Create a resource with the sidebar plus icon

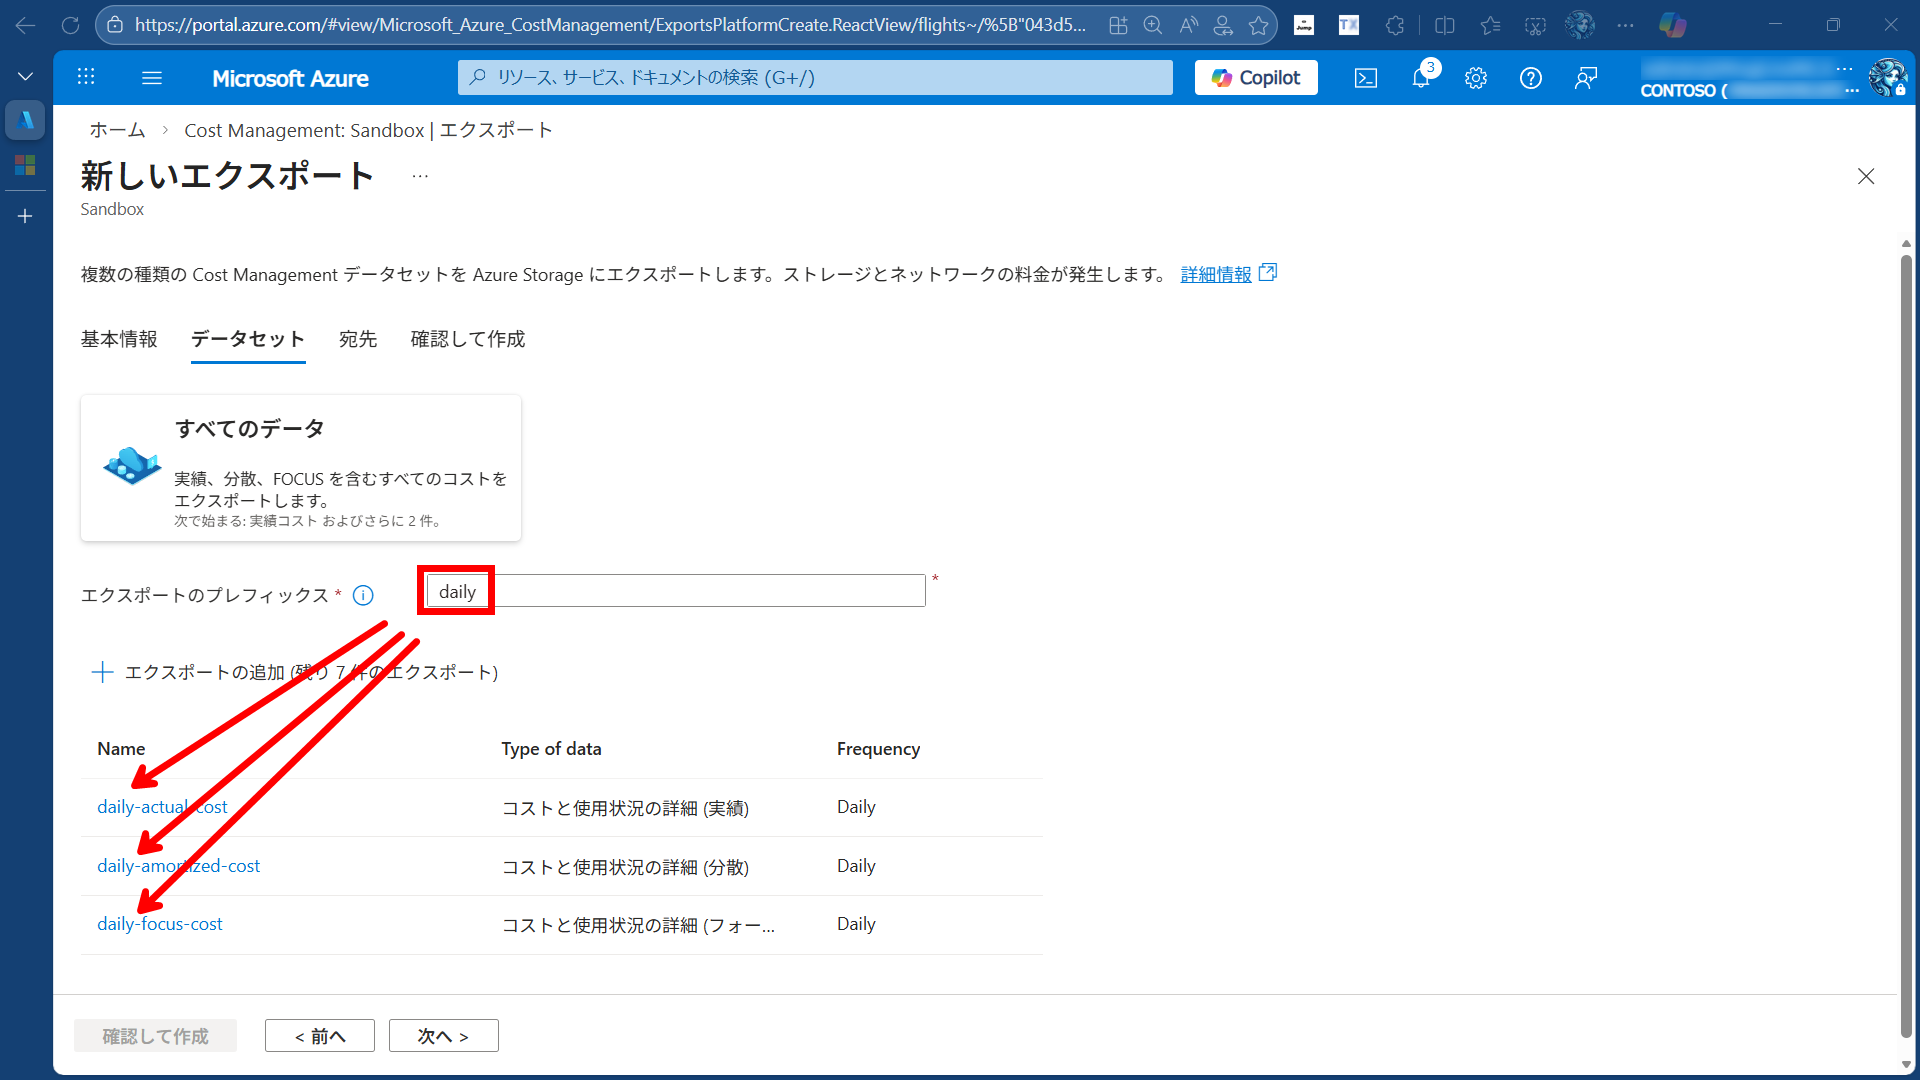(x=25, y=216)
